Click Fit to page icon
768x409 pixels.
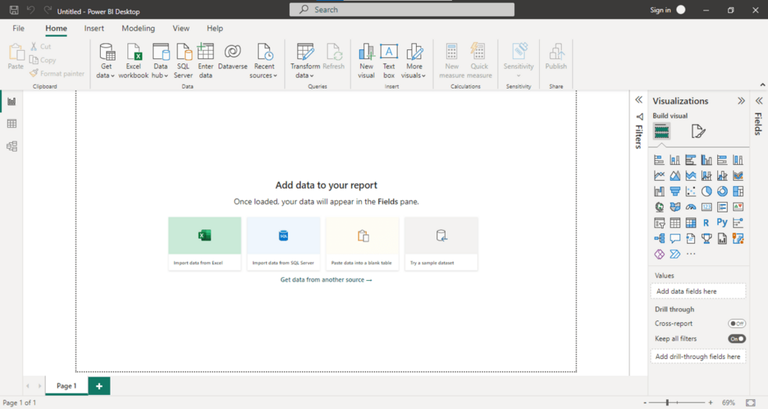click(750, 403)
